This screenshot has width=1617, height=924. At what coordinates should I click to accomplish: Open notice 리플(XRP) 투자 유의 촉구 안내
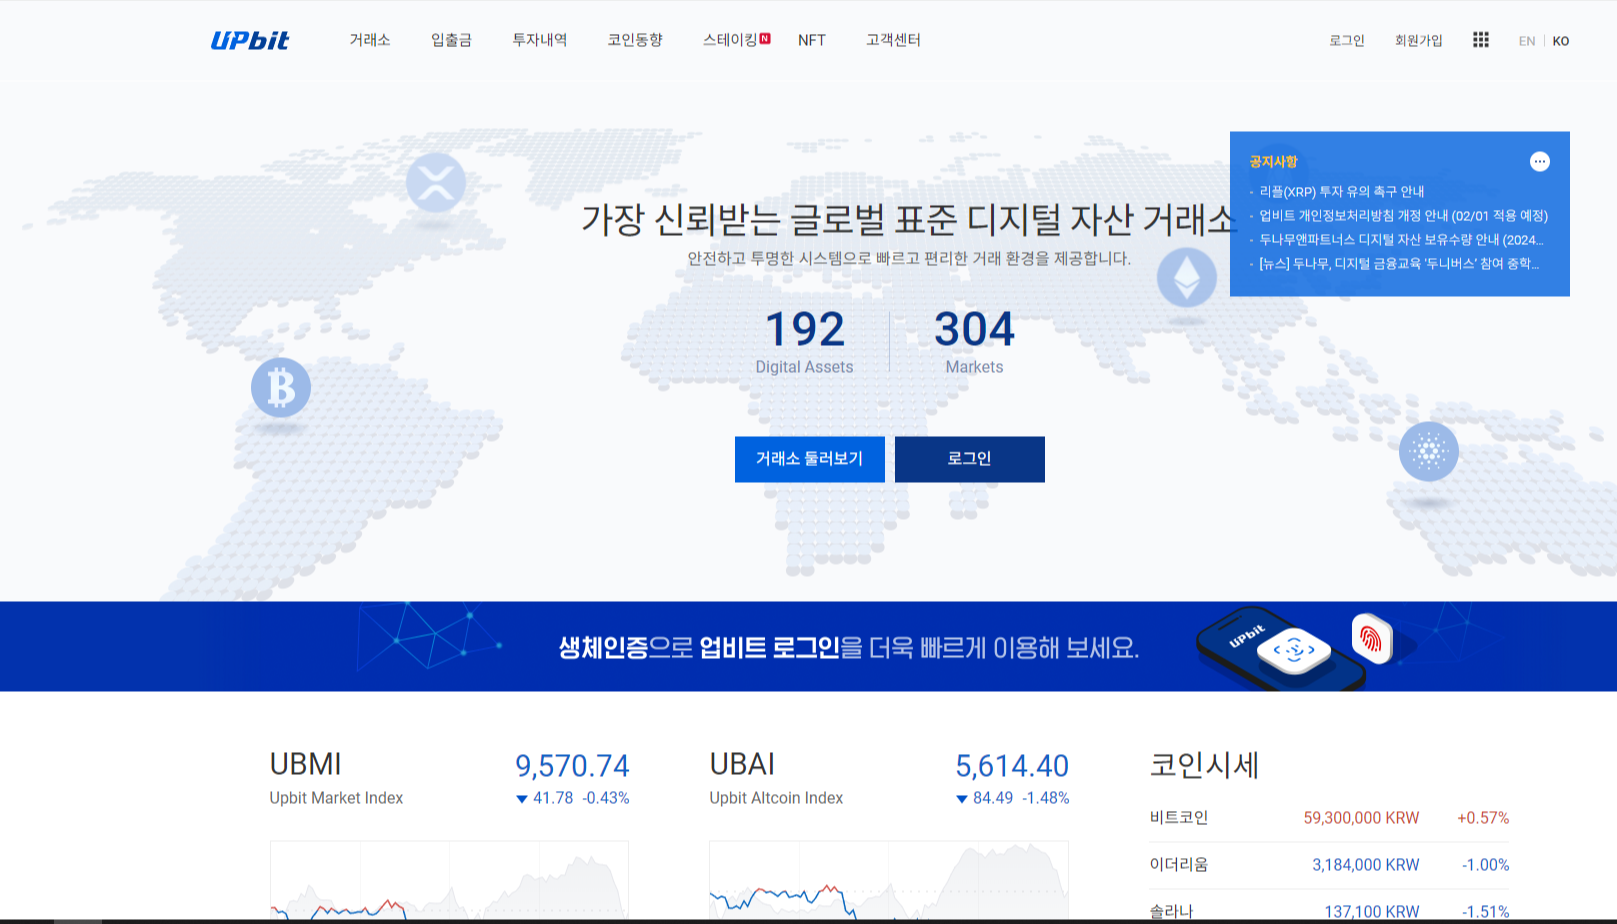pyautogui.click(x=1341, y=192)
